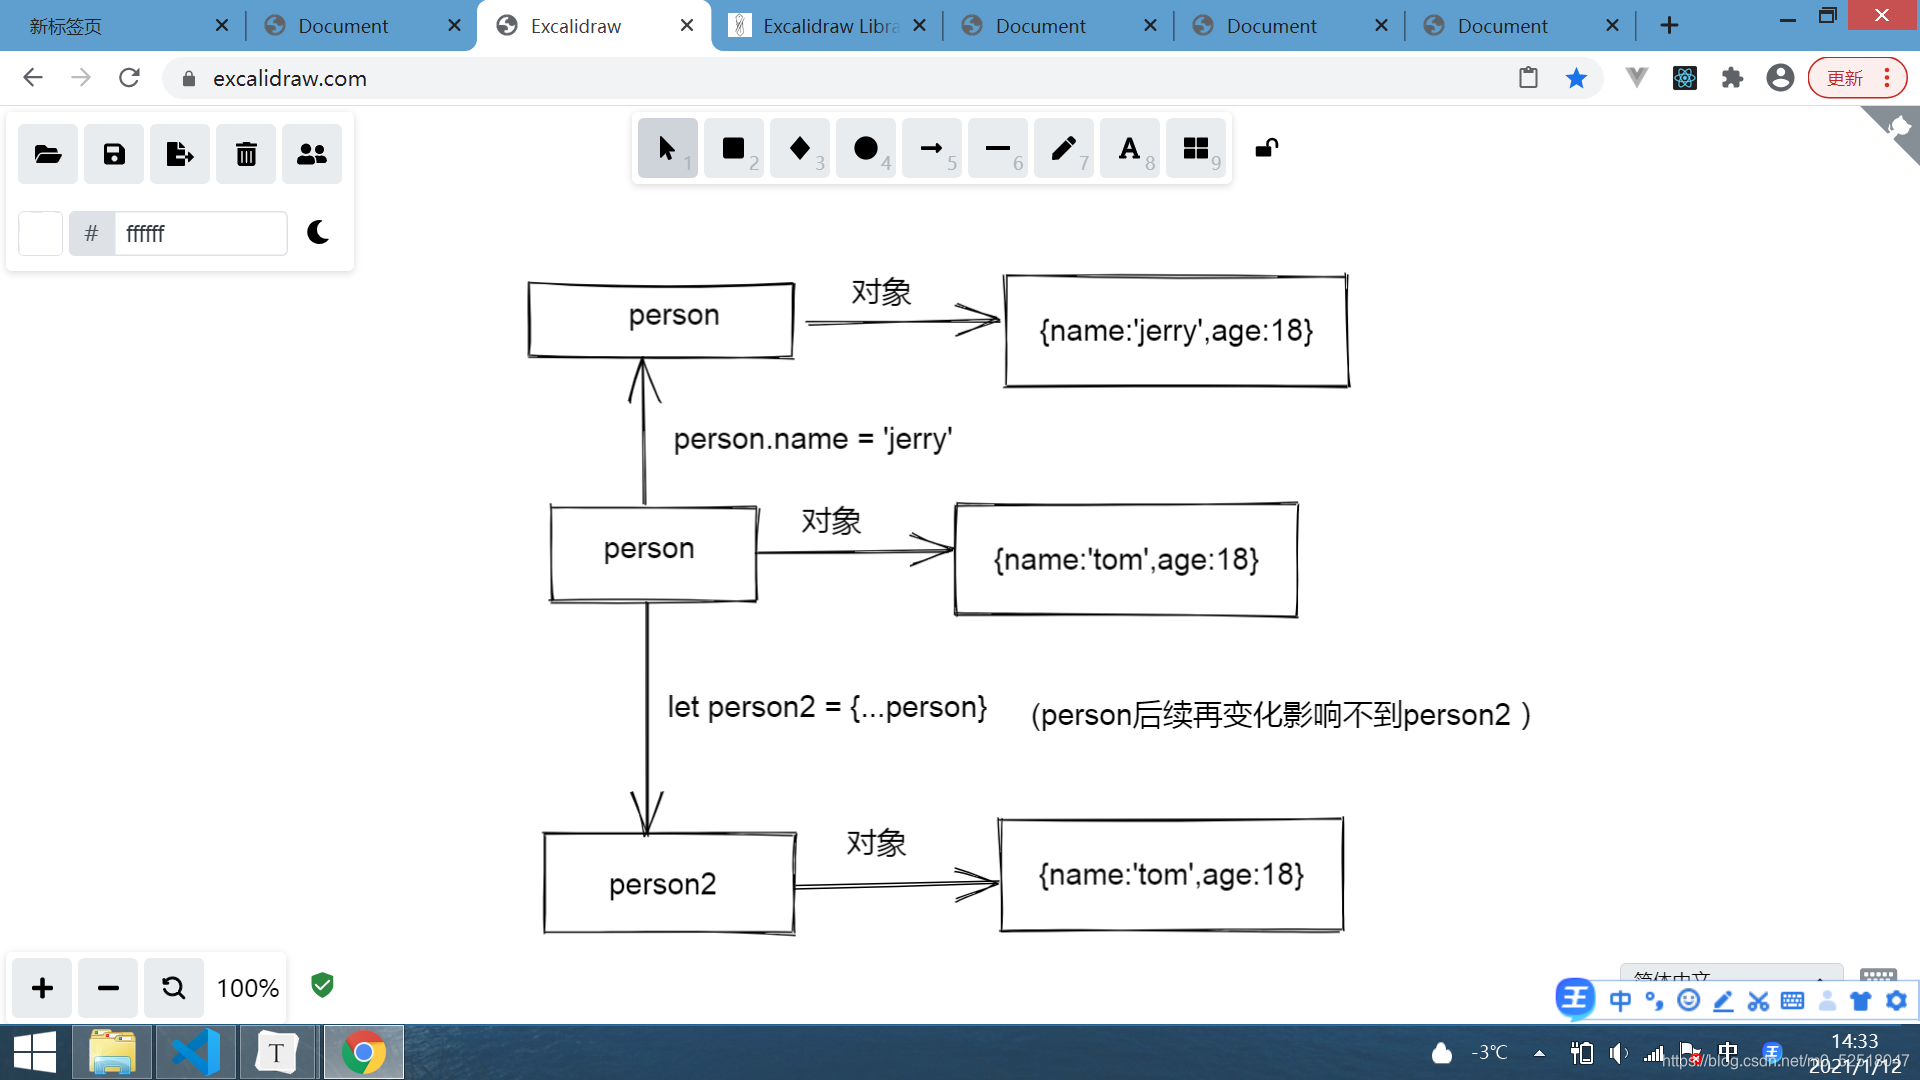
Task: Open Typora from taskbar
Action: [x=277, y=1052]
